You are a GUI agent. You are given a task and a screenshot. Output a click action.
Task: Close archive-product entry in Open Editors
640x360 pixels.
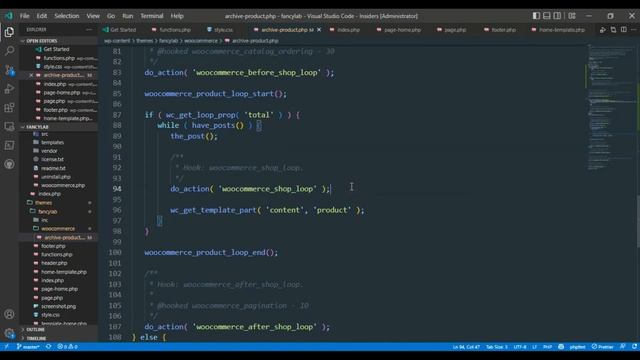coord(31,76)
